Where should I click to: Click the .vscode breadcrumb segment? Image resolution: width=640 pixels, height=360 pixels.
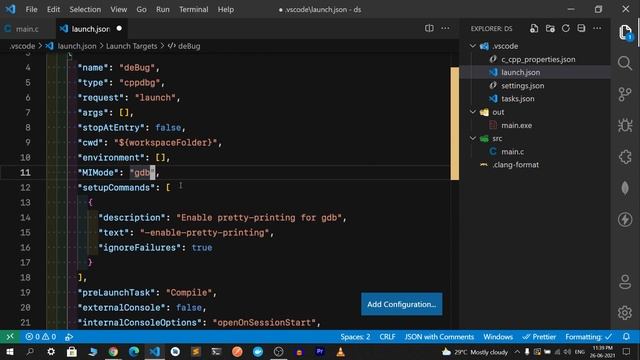click(22, 46)
